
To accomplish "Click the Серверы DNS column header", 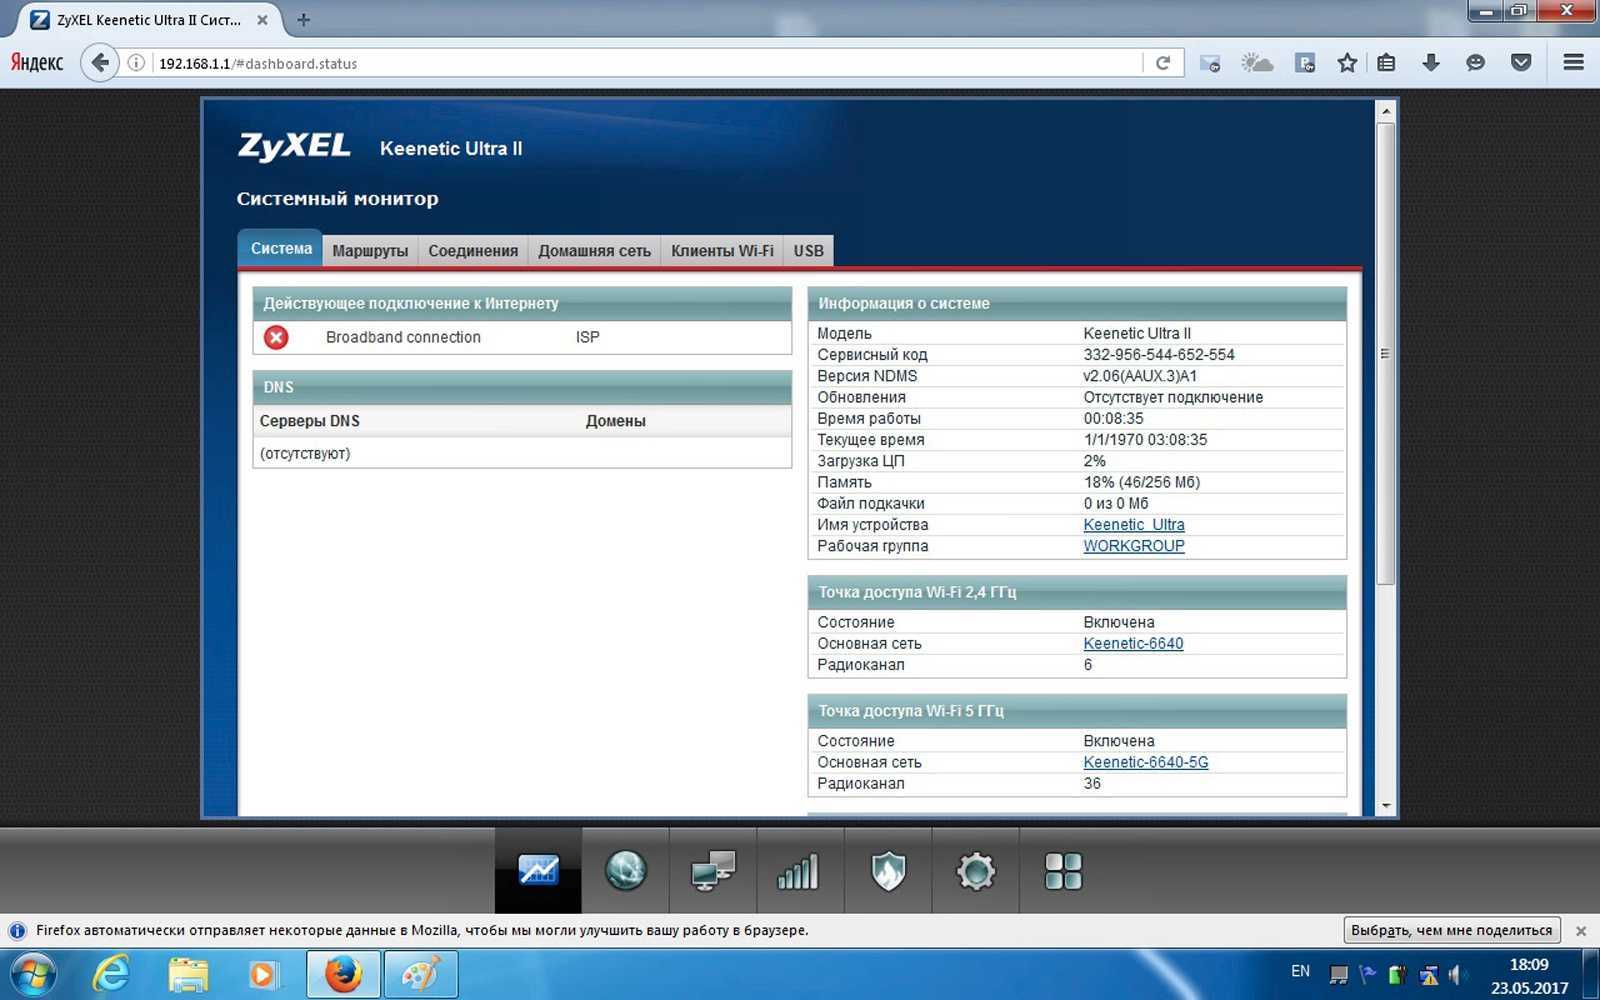I will pos(310,421).
